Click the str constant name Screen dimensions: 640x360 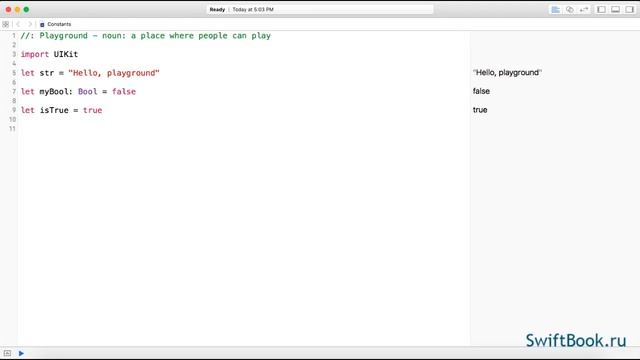[47, 73]
